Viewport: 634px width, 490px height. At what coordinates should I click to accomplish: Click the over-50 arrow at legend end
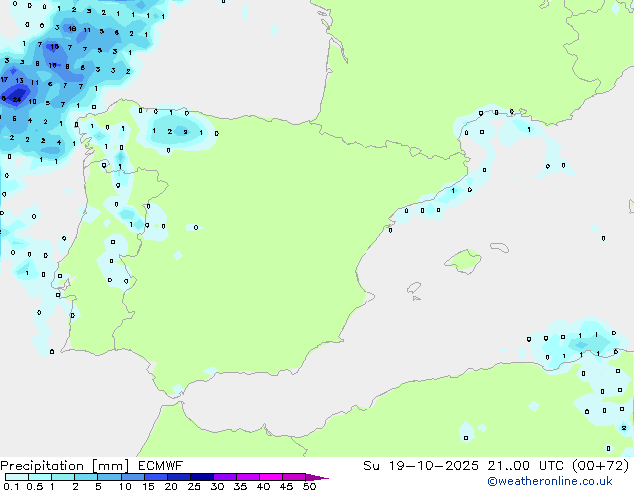point(317,477)
